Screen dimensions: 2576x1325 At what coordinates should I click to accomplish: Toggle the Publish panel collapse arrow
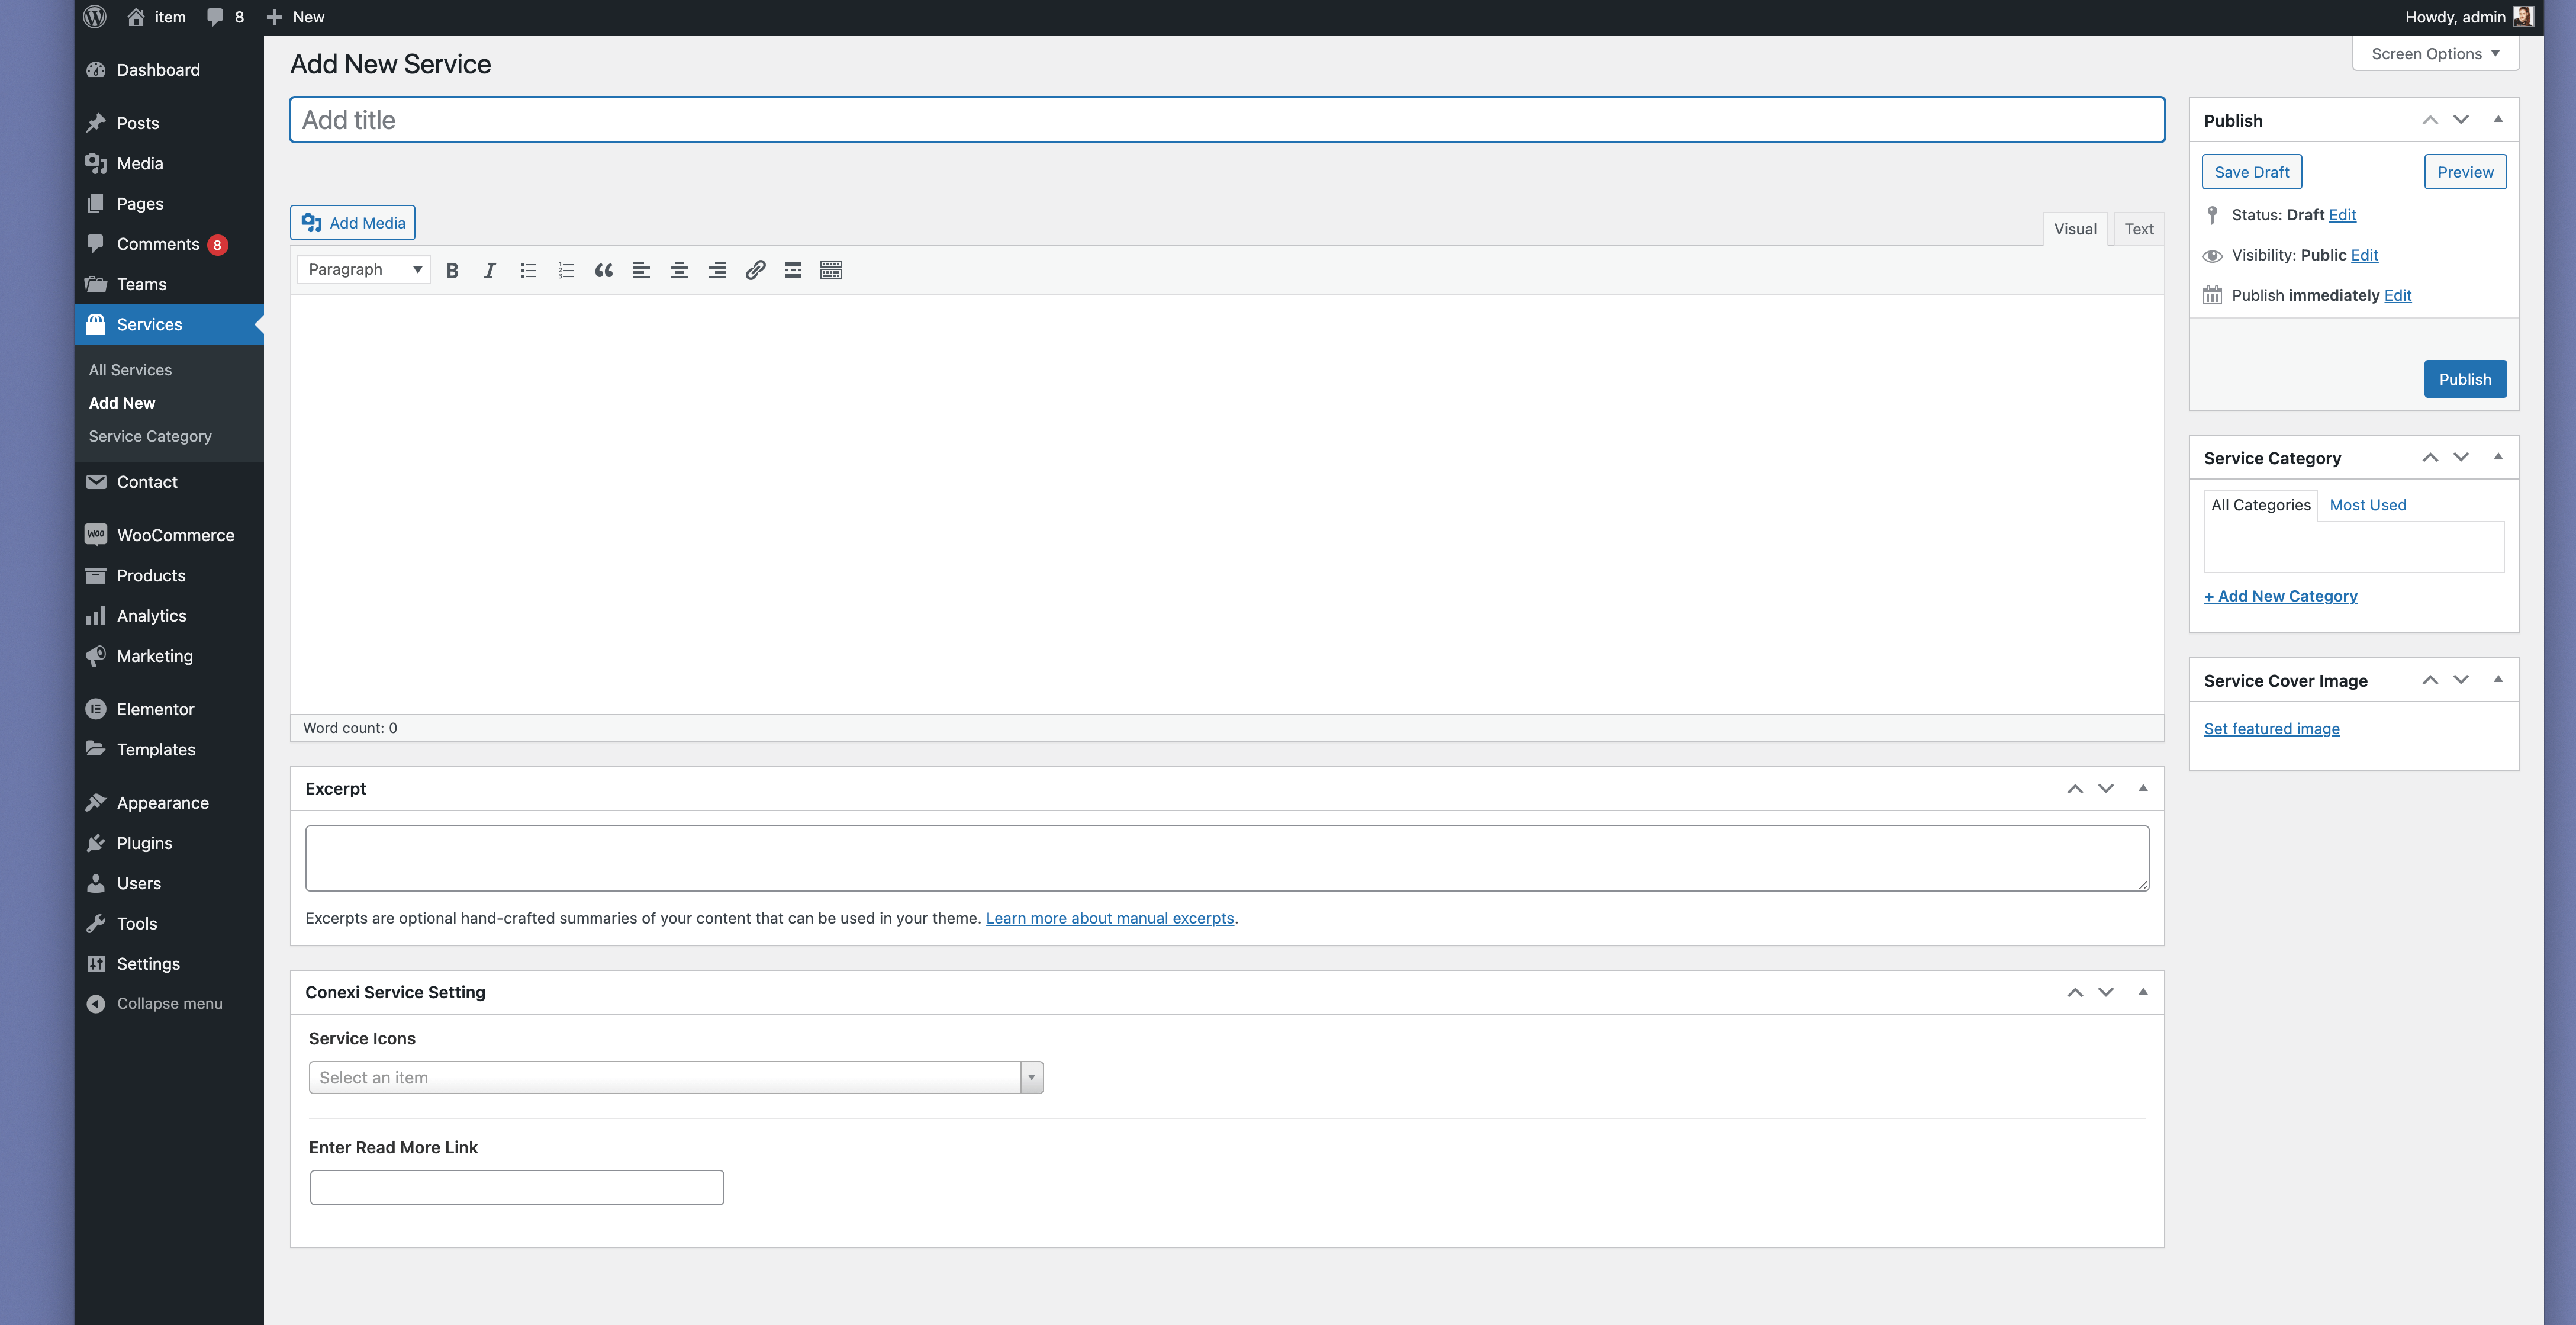(2498, 120)
